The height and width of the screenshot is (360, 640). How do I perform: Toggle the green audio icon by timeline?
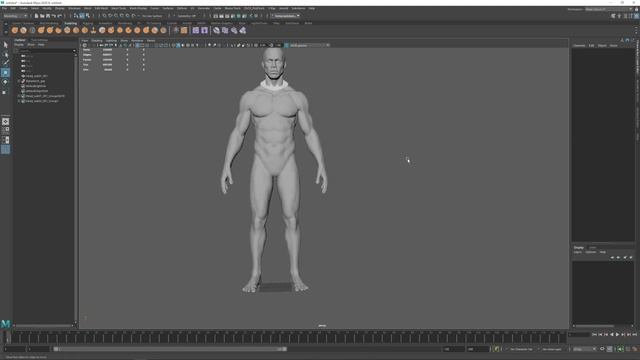pyautogui.click(x=620, y=349)
